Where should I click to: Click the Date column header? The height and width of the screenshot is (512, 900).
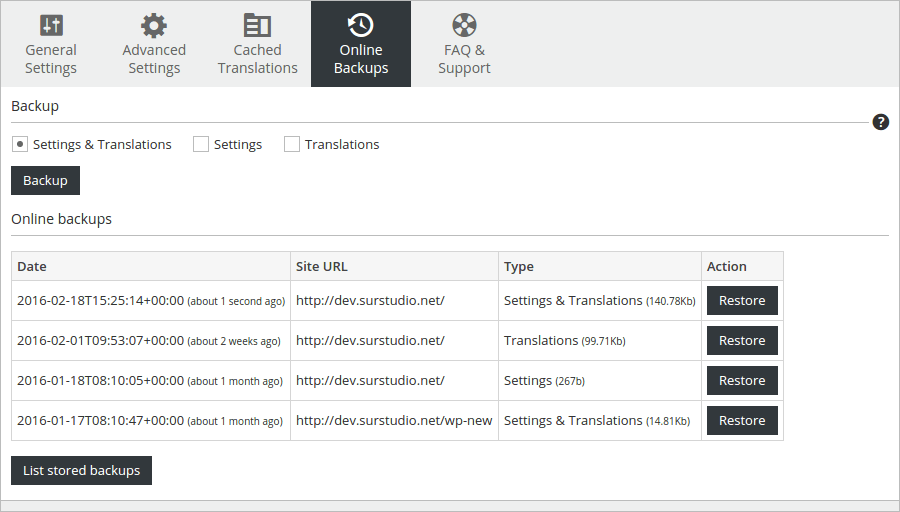(x=32, y=266)
